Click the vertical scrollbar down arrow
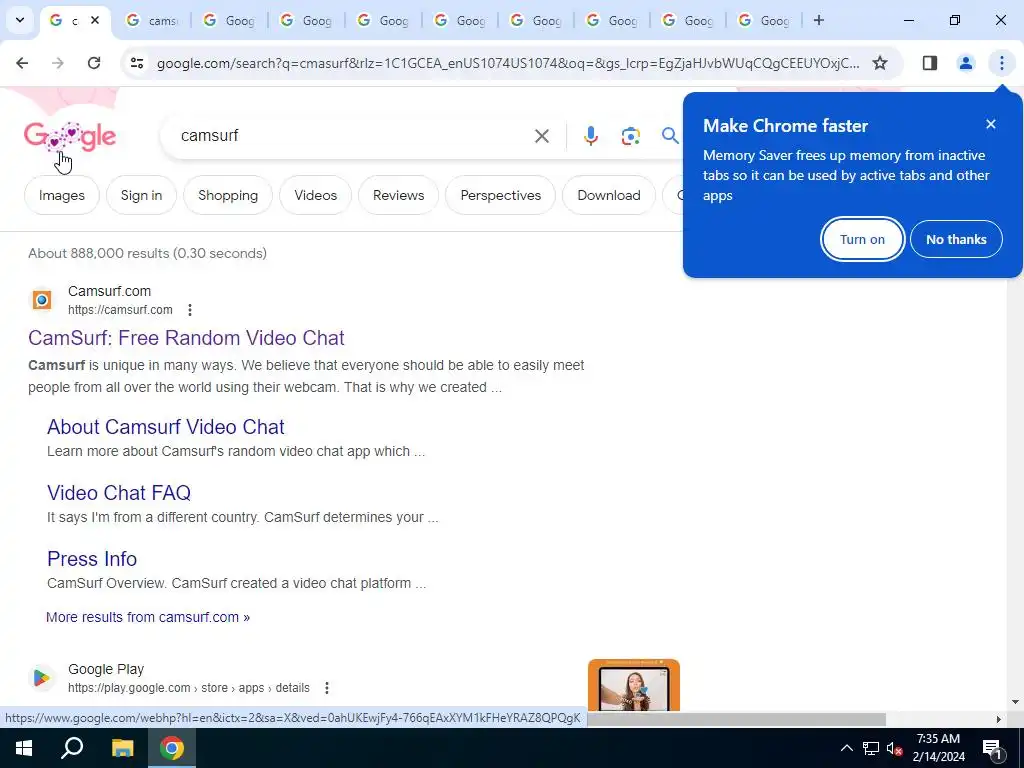This screenshot has width=1024, height=768. [1015, 702]
